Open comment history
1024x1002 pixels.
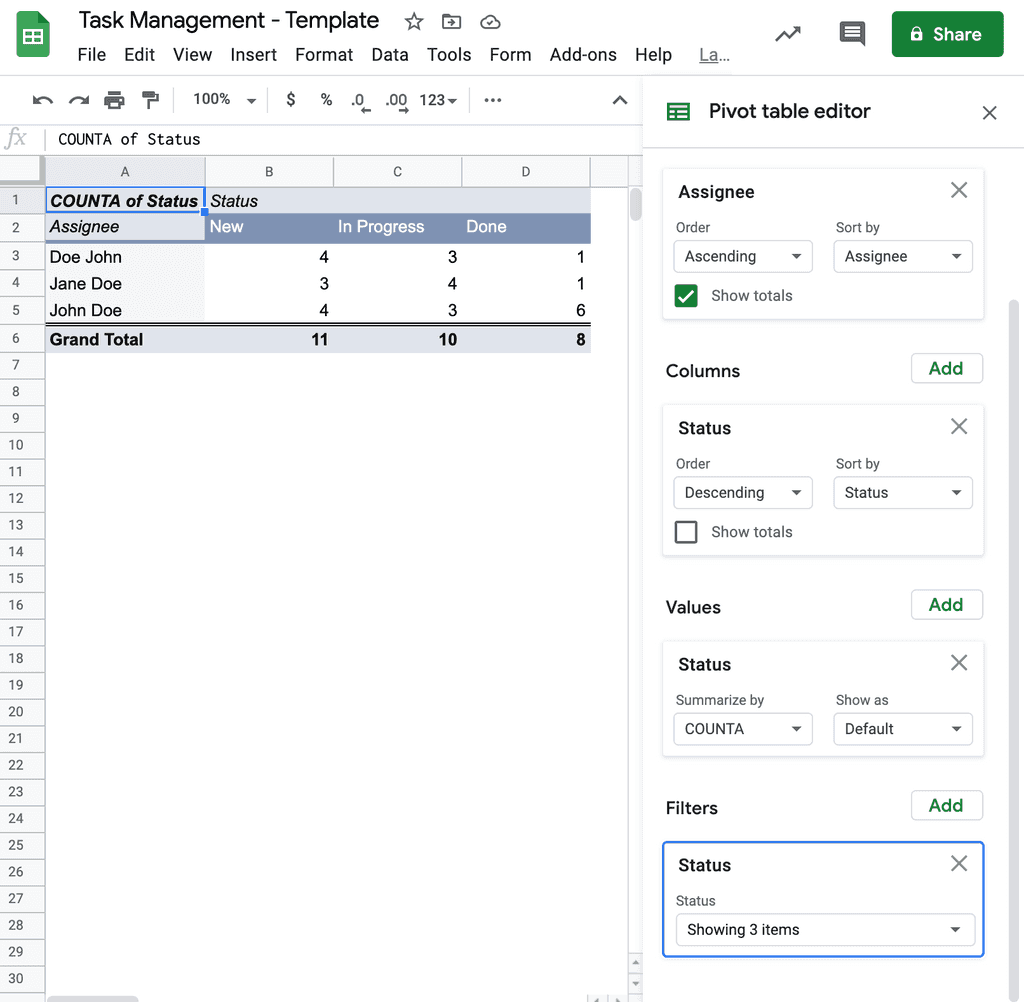[x=852, y=33]
